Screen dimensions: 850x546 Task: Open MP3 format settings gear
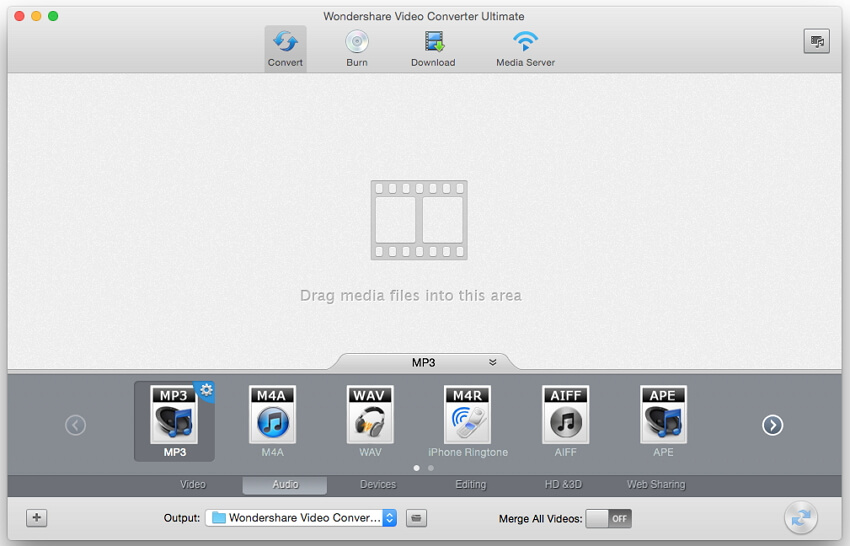(x=207, y=390)
